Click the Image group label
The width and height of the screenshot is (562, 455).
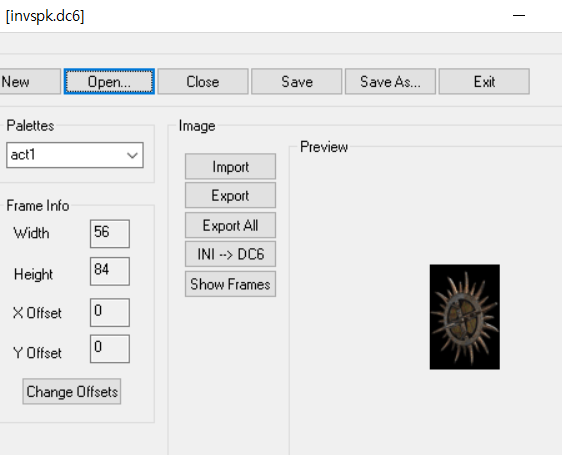pos(197,126)
